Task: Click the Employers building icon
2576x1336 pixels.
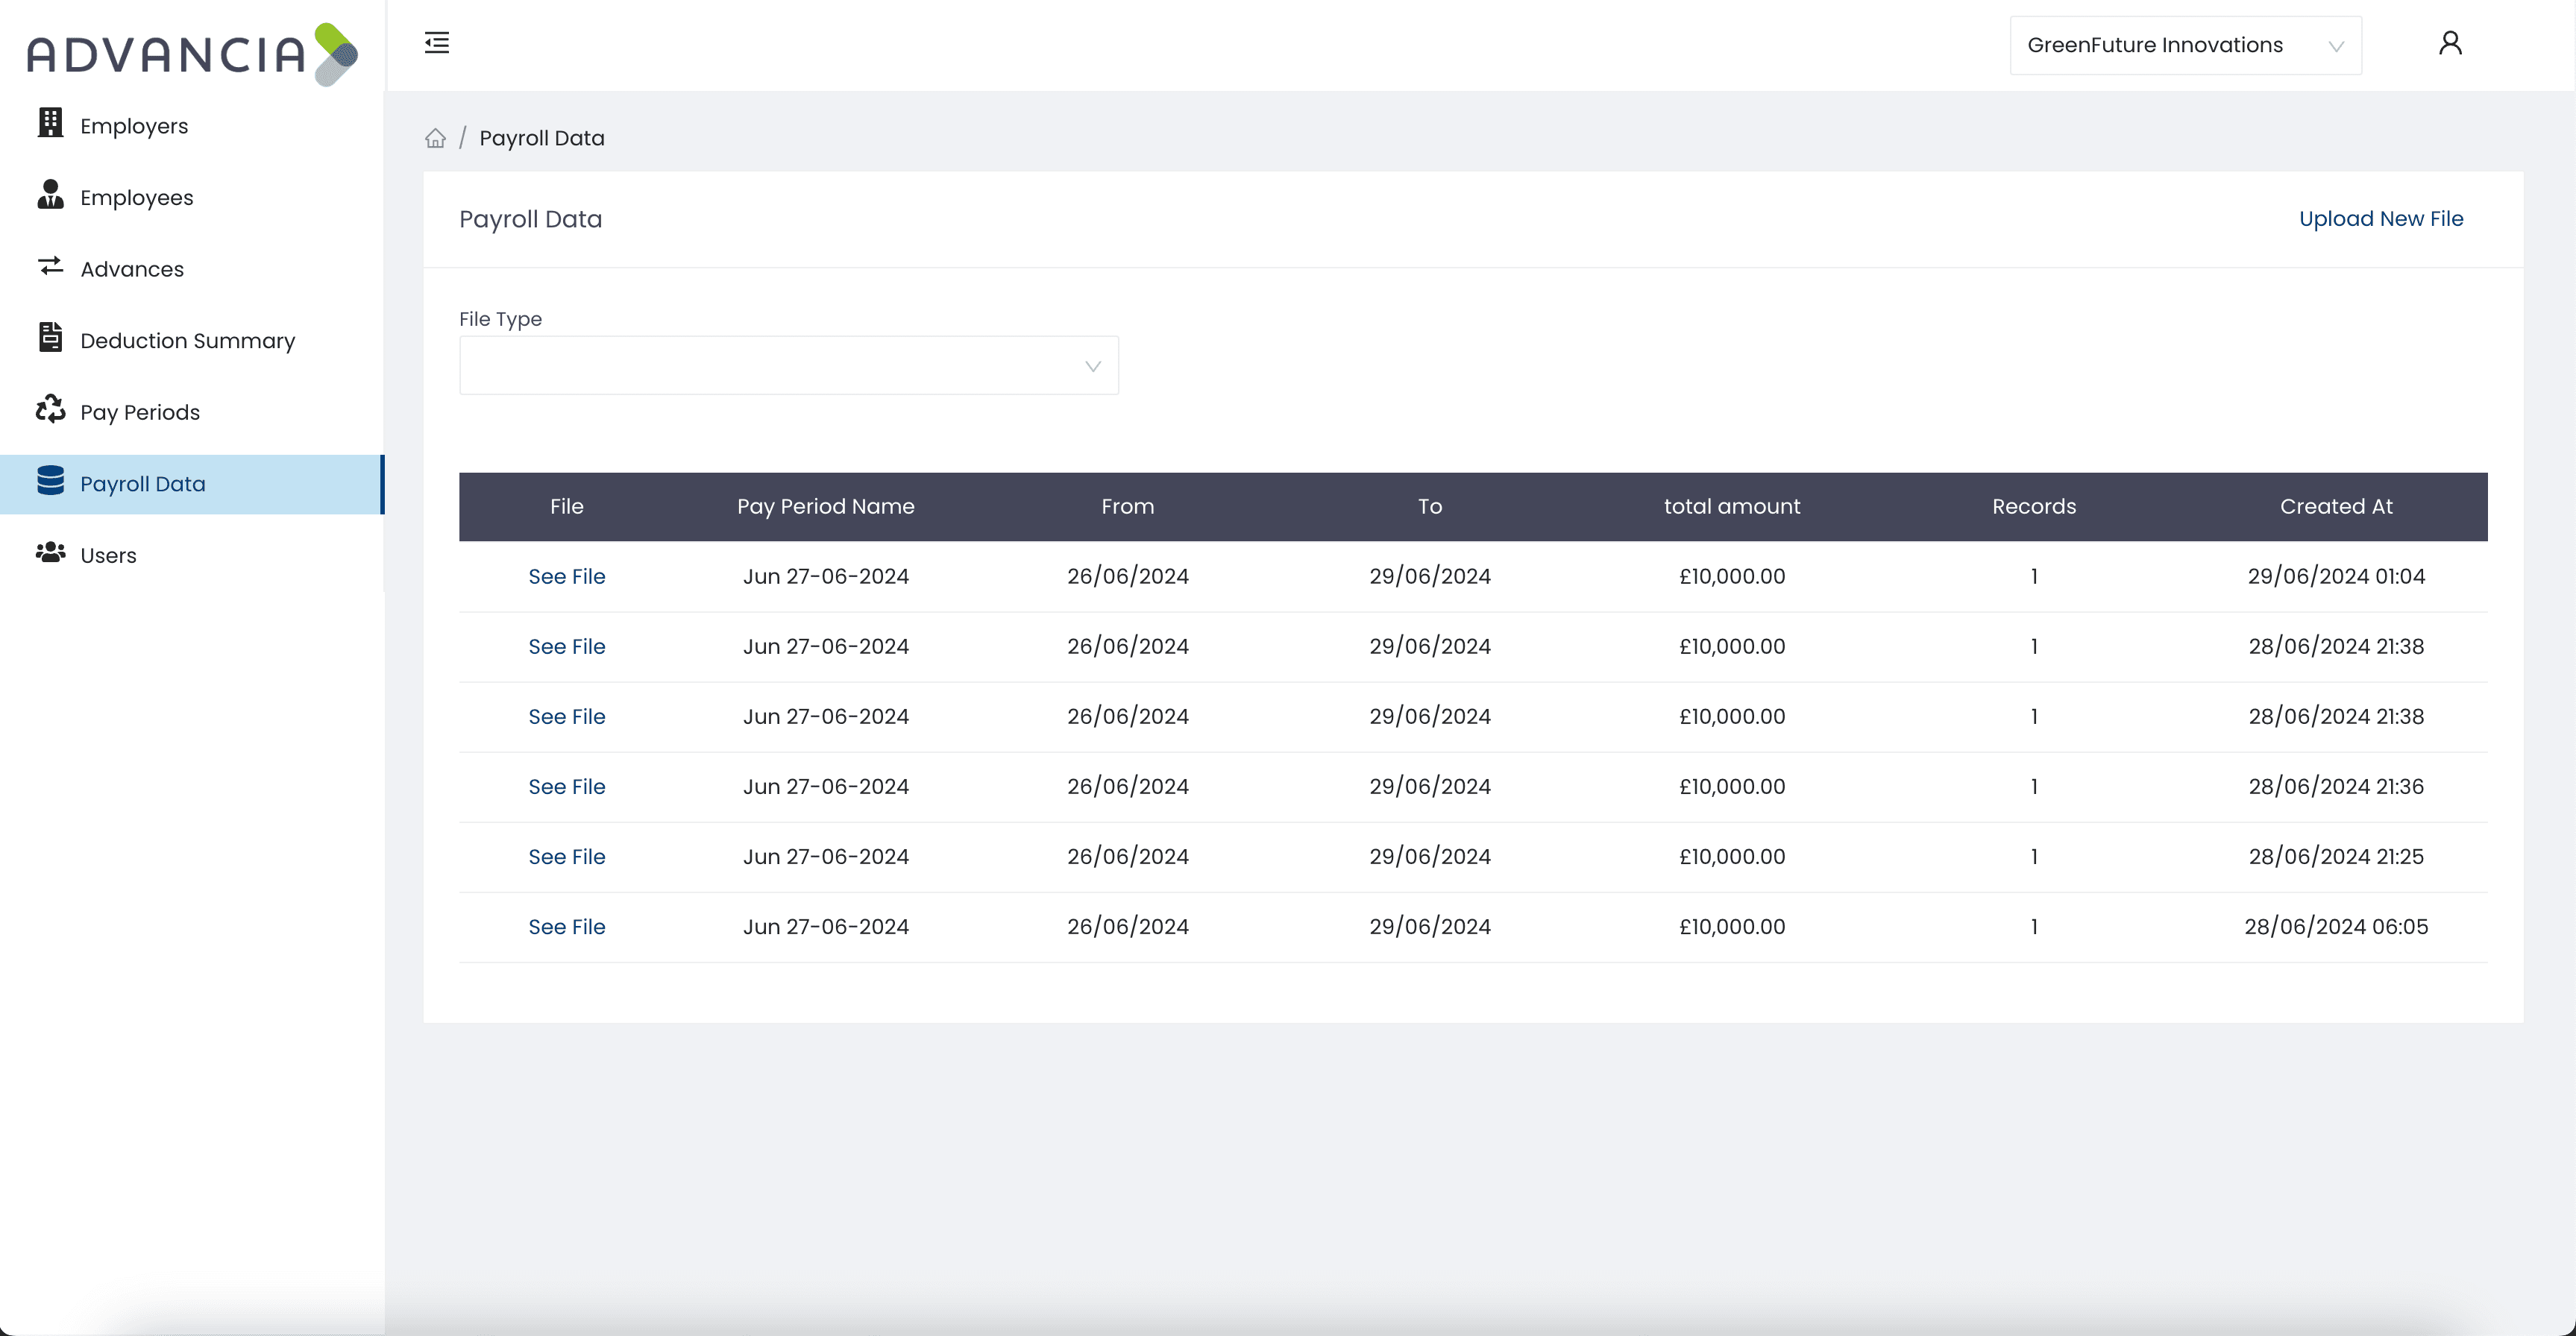Action: [x=50, y=123]
